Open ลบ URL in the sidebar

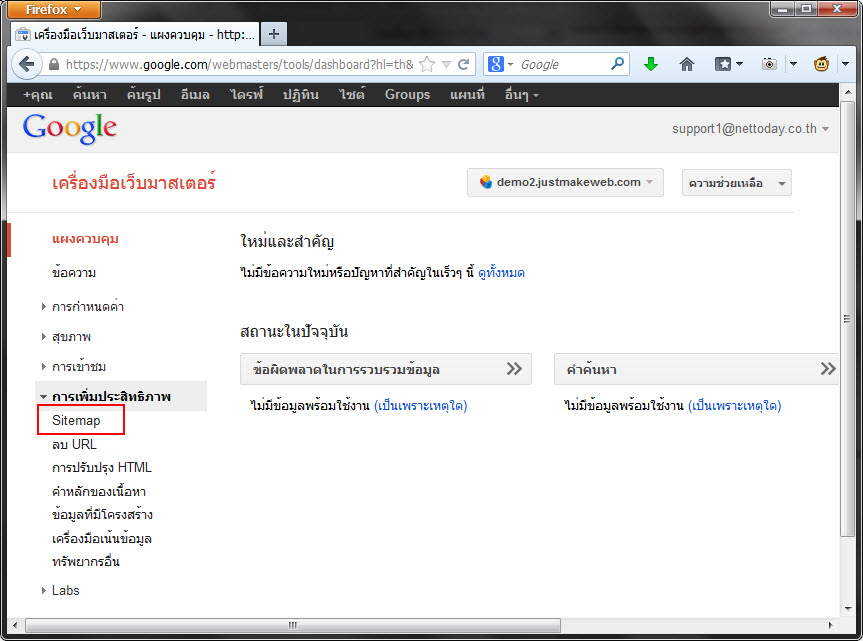click(74, 444)
